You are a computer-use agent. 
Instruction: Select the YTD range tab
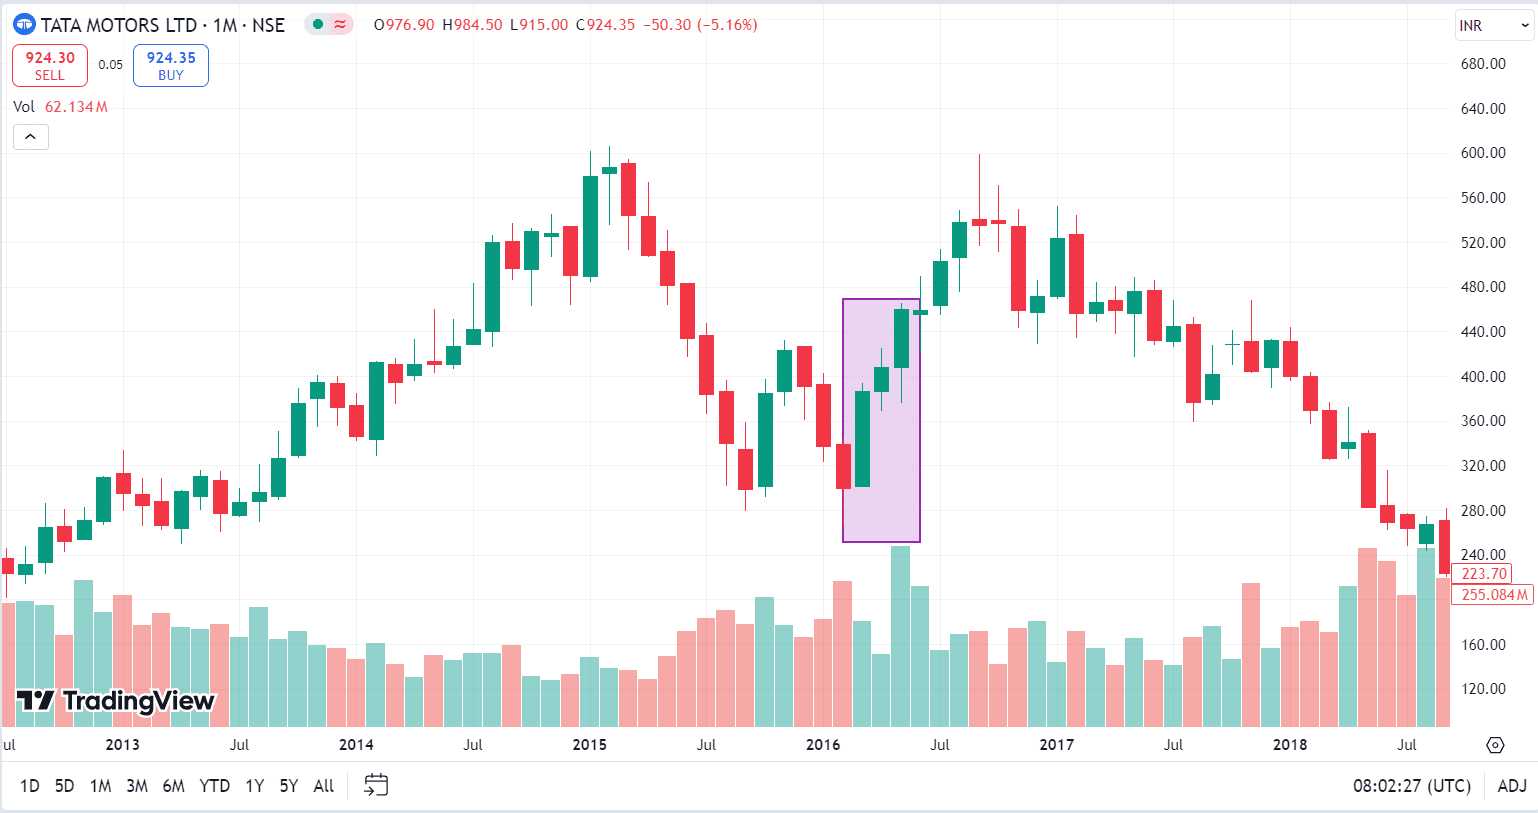(213, 786)
